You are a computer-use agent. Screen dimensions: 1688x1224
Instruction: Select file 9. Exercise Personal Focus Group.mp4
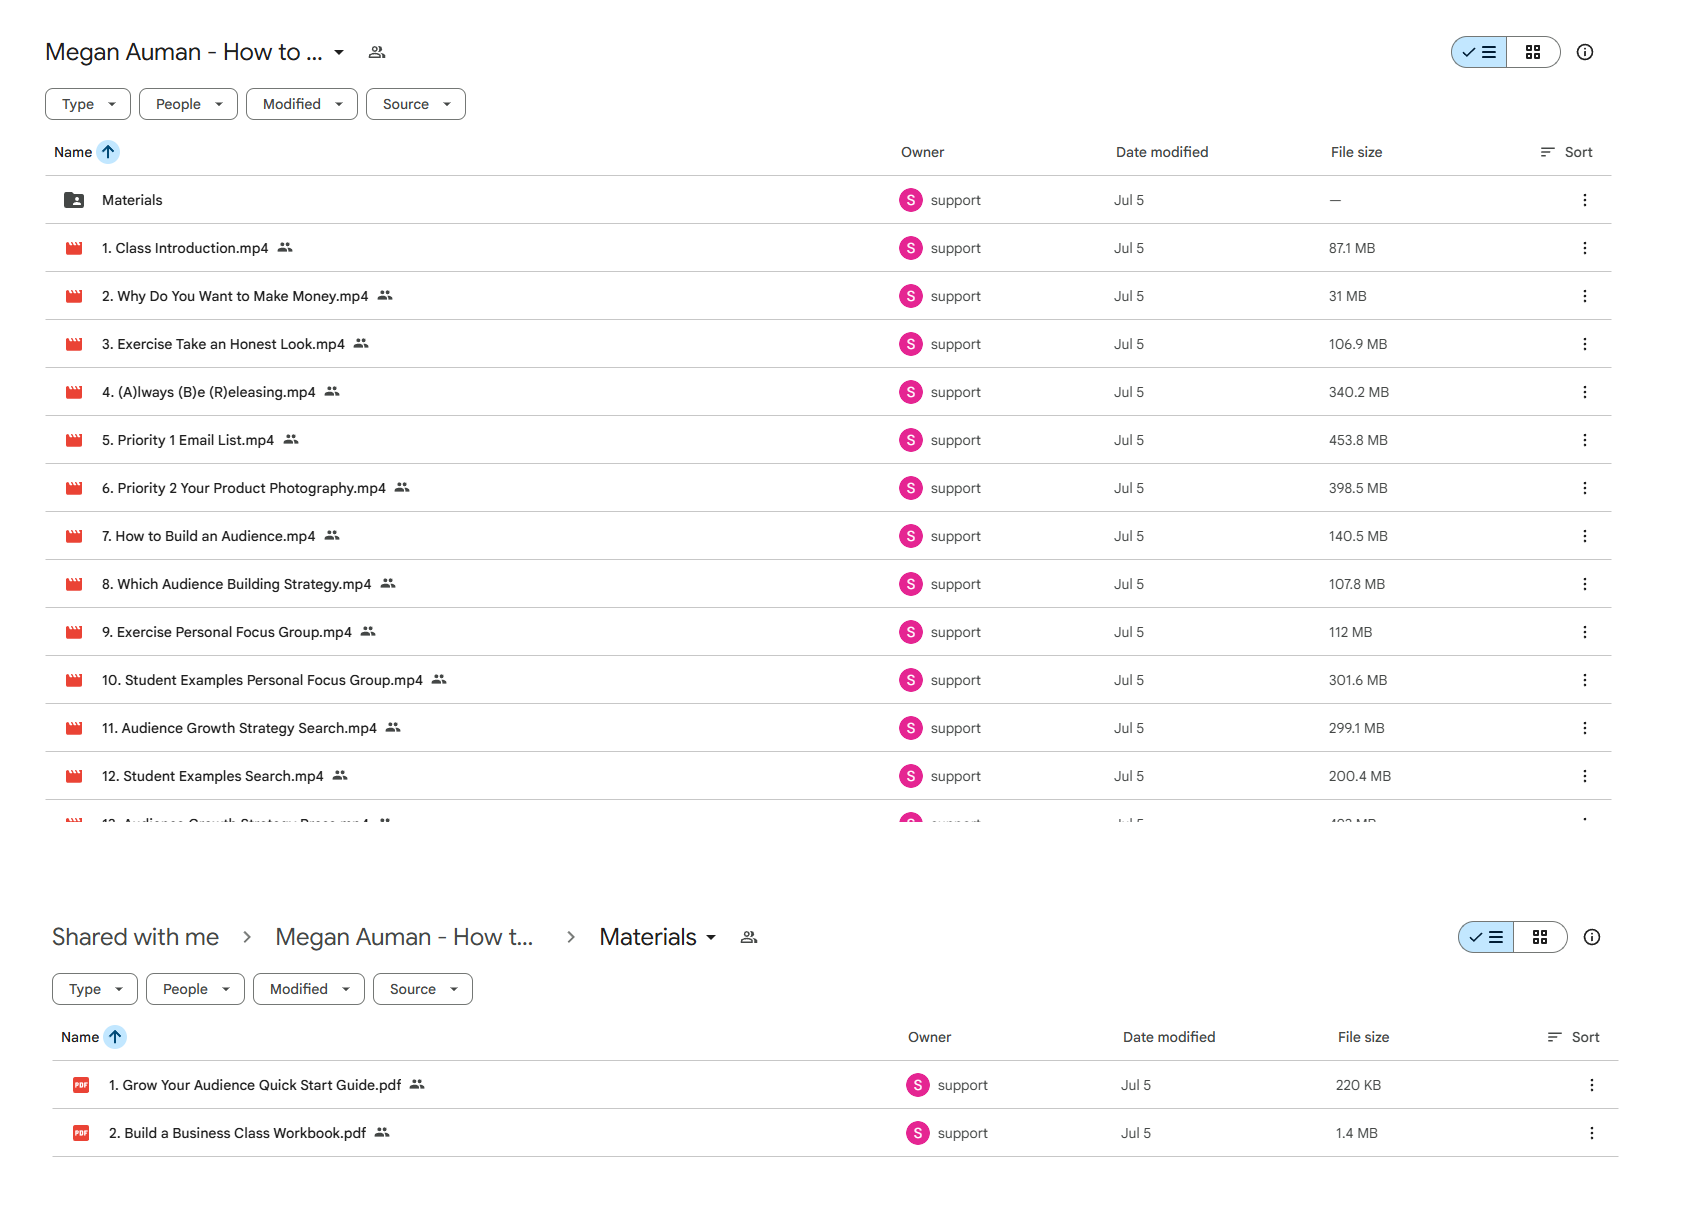(x=227, y=632)
